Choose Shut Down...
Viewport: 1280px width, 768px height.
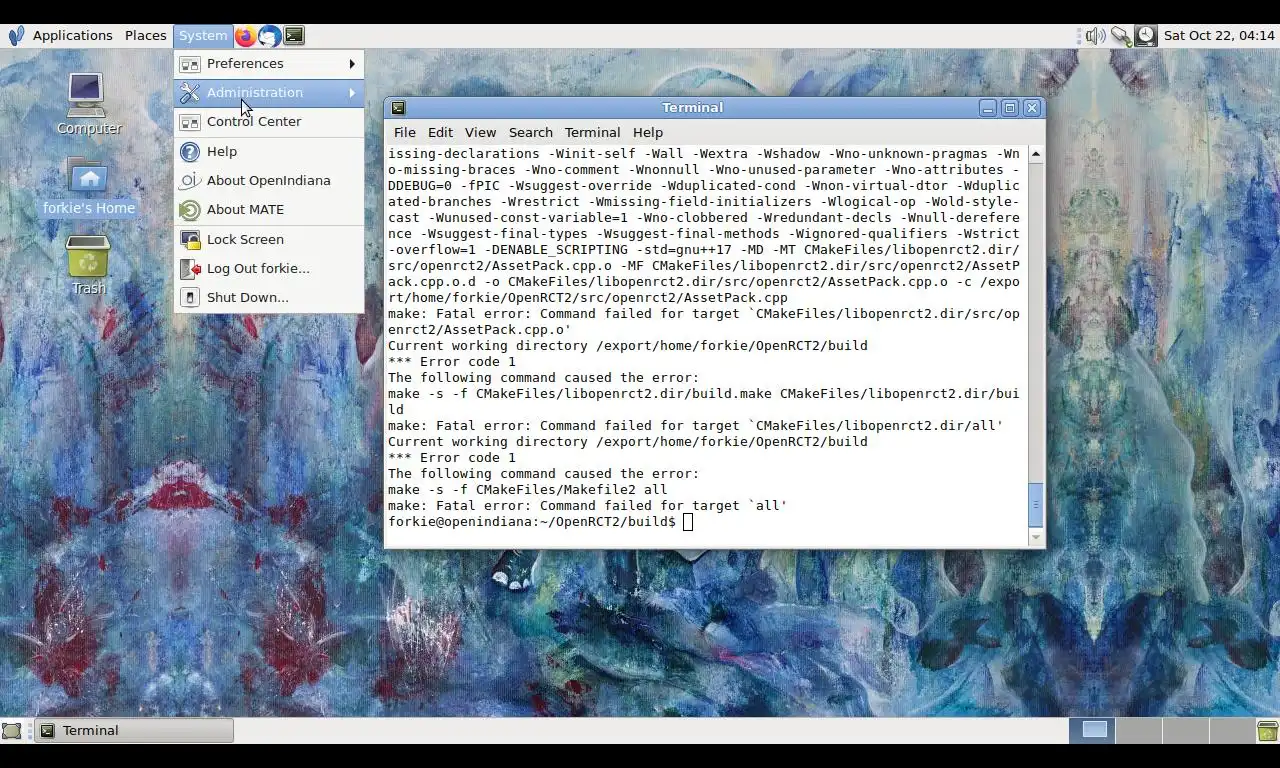[268, 298]
